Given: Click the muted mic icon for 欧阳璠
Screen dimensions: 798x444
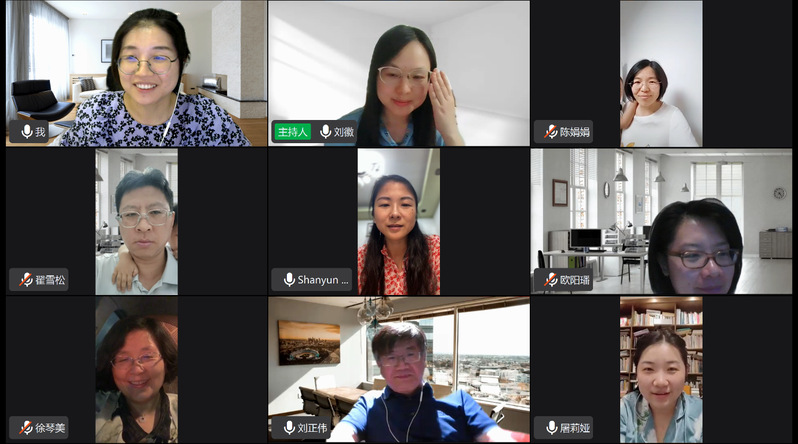Looking at the screenshot, I should (551, 280).
